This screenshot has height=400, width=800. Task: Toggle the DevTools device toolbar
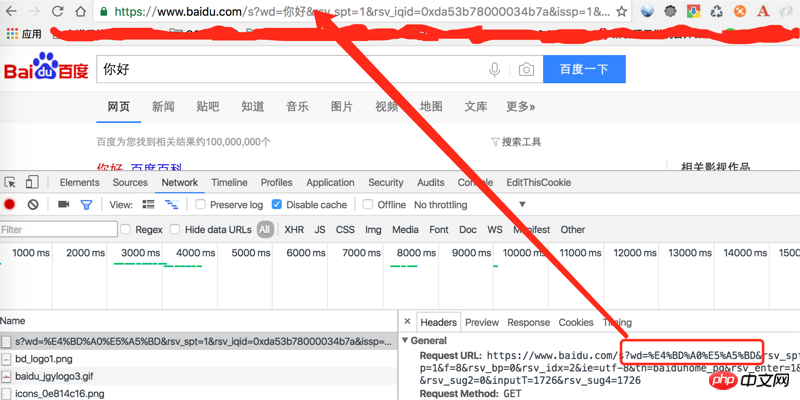32,182
